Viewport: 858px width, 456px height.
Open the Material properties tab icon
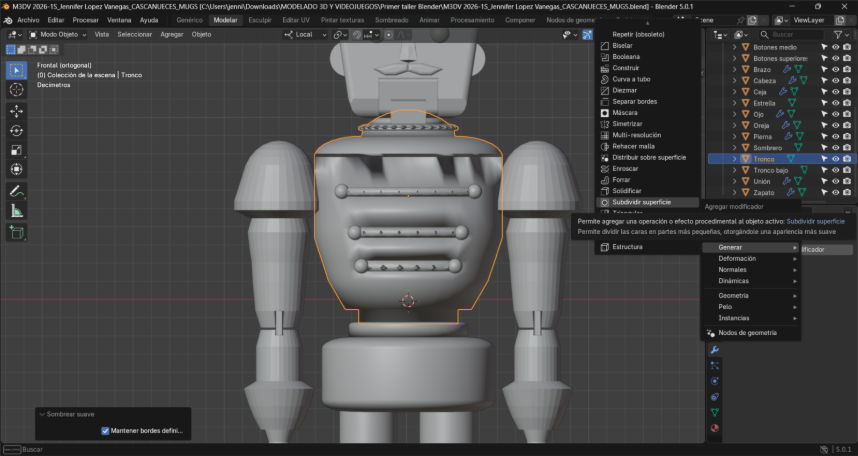pos(715,429)
